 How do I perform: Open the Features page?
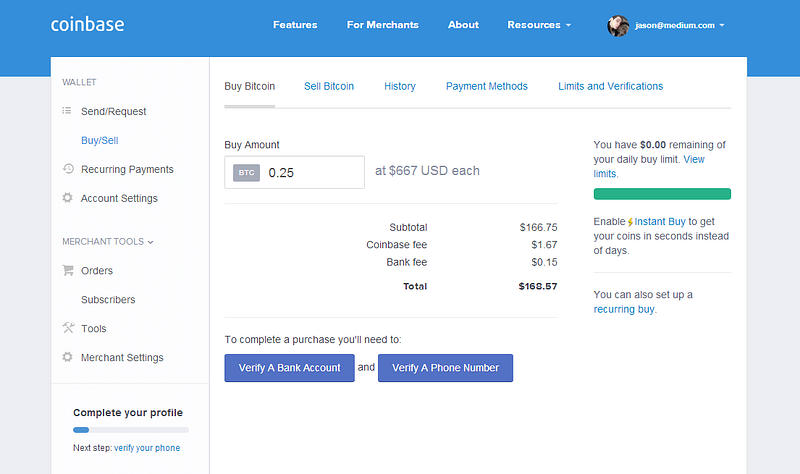tap(295, 25)
